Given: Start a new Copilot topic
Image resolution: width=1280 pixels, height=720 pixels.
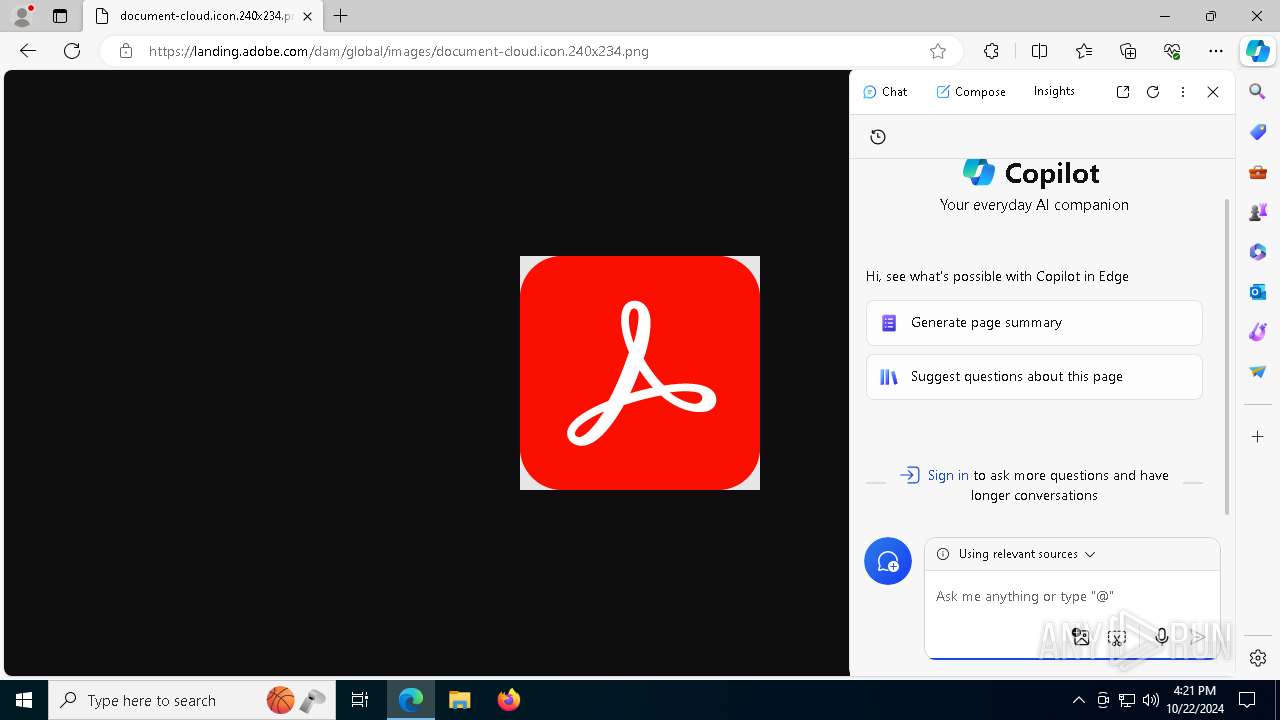Looking at the screenshot, I should pos(888,561).
